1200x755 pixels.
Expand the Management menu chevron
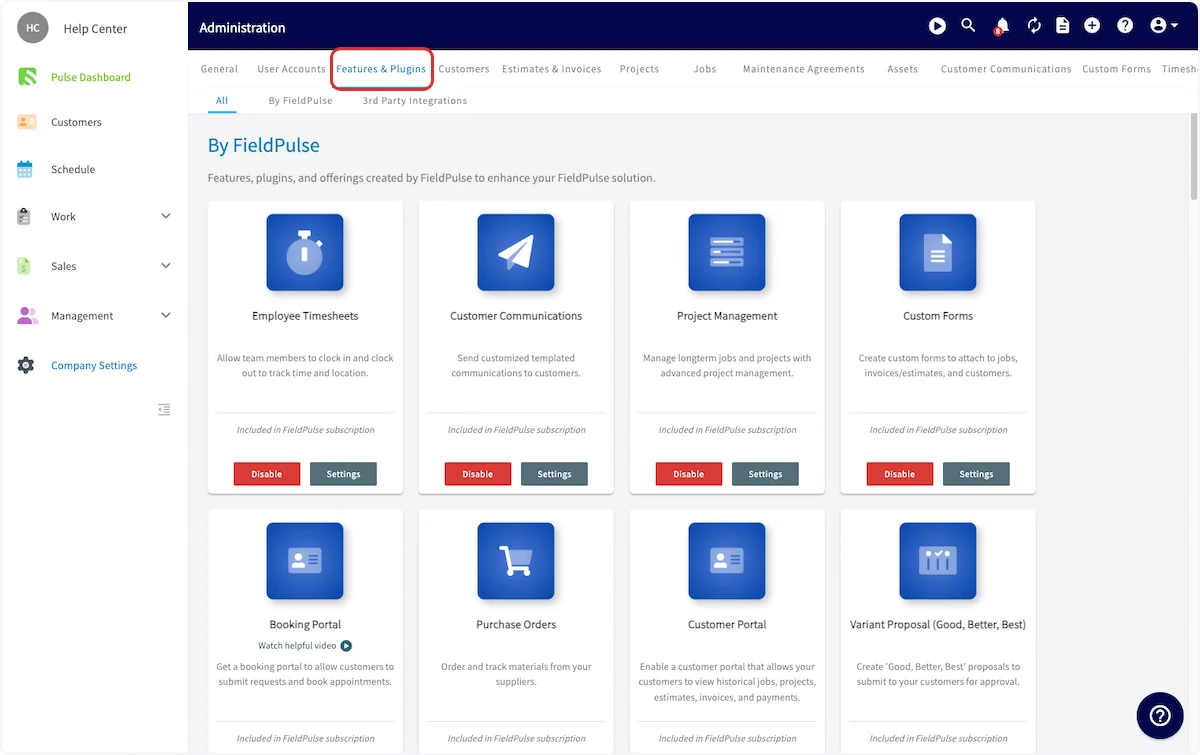click(x=166, y=316)
